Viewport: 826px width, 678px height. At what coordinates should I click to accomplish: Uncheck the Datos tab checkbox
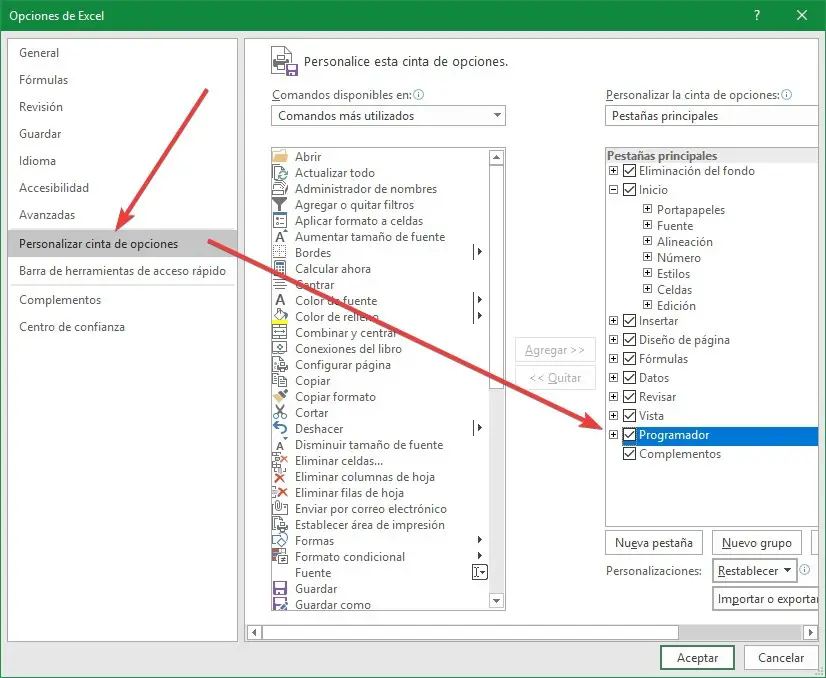click(x=630, y=377)
